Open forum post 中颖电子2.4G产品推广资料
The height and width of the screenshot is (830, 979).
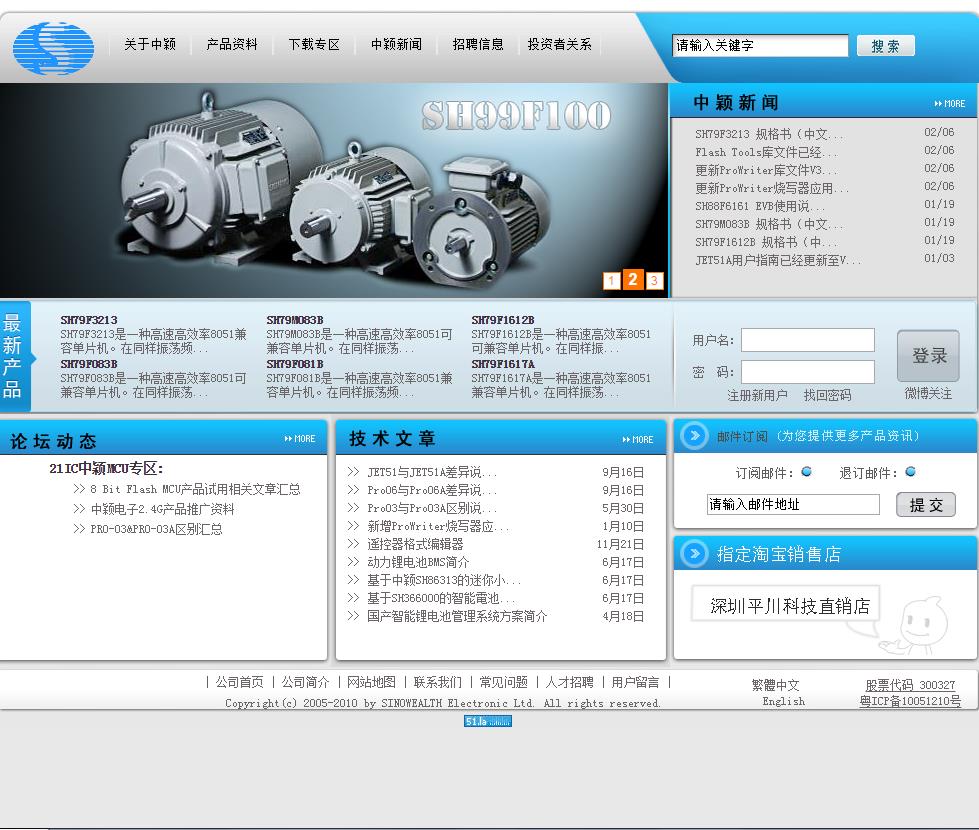pos(162,509)
